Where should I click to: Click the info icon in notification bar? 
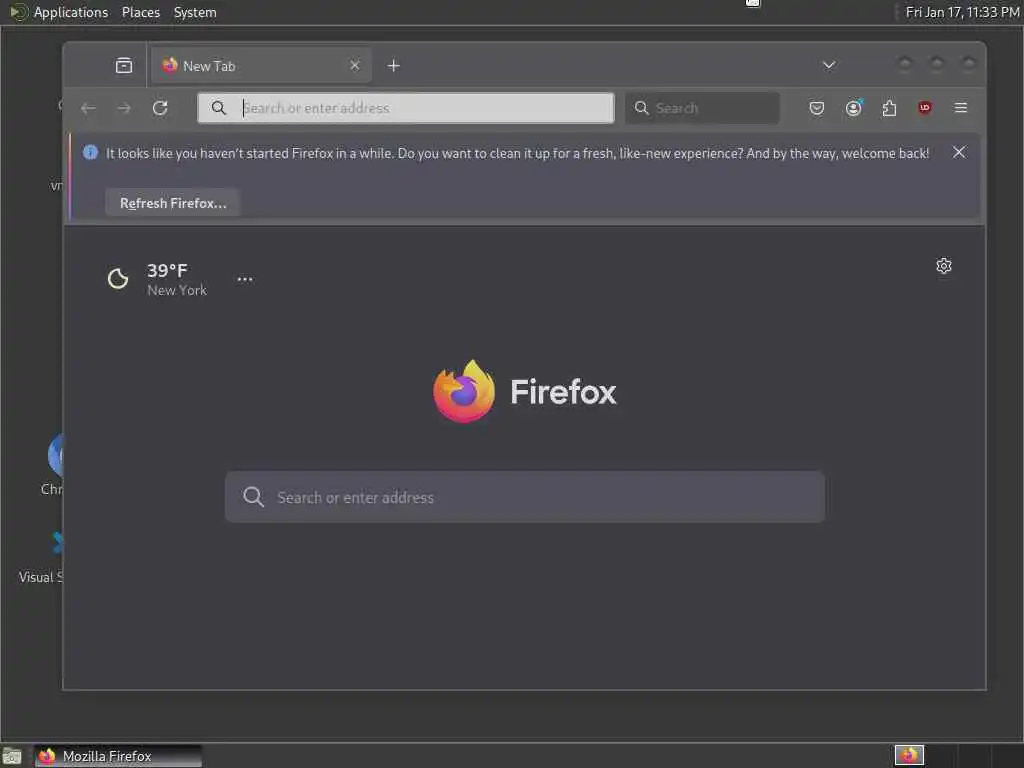click(x=90, y=152)
